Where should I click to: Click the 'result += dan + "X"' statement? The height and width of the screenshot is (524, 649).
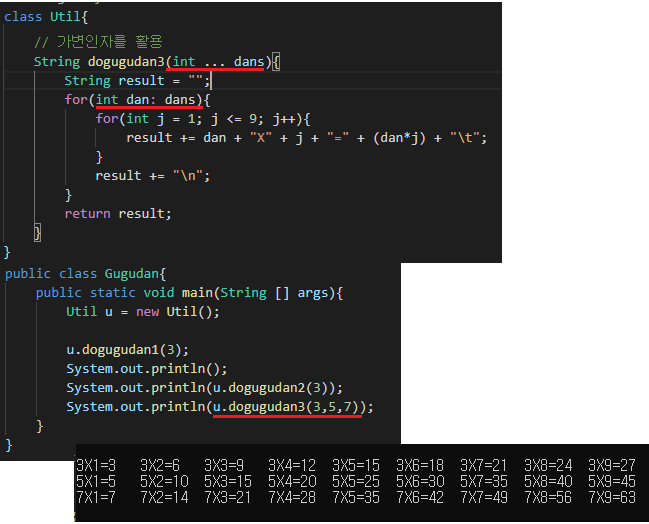(x=306, y=138)
